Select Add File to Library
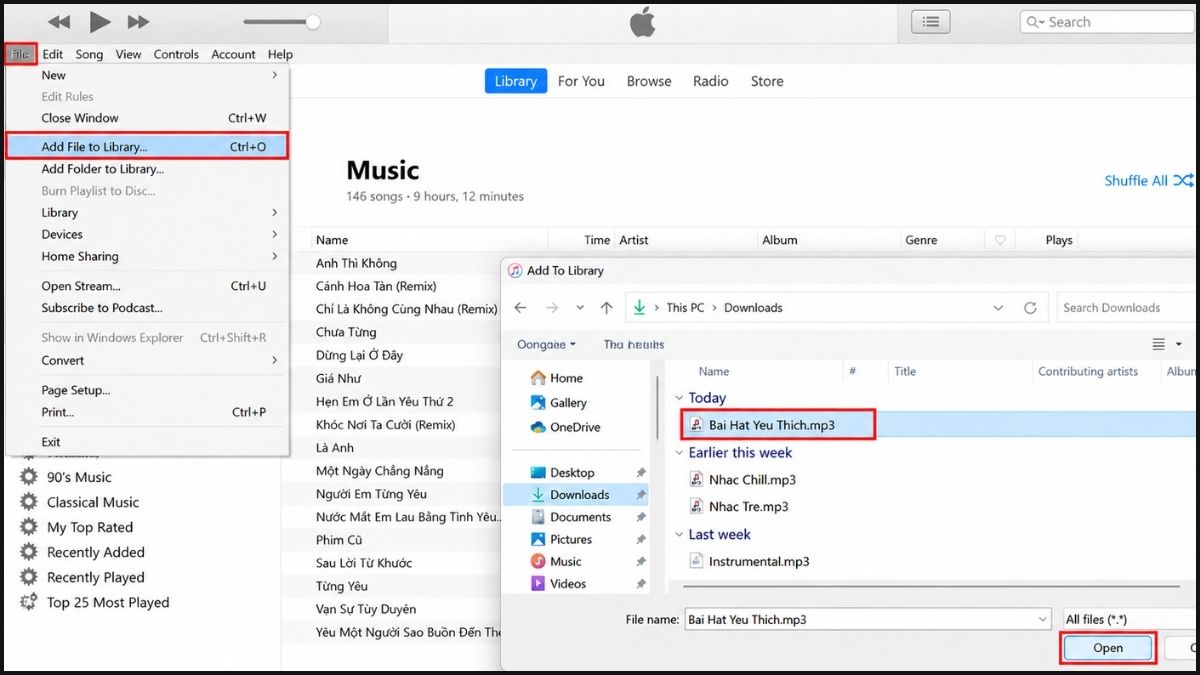The width and height of the screenshot is (1200, 675). [147, 146]
